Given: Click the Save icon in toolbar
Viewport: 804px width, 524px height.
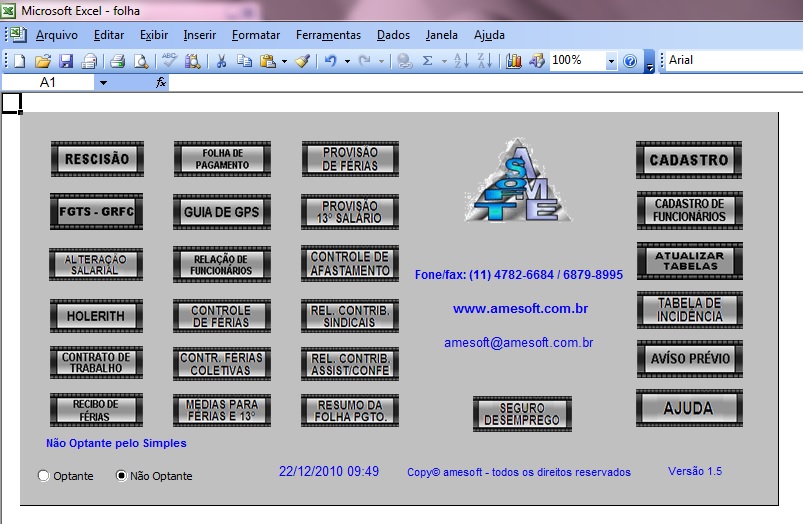Looking at the screenshot, I should (66, 61).
